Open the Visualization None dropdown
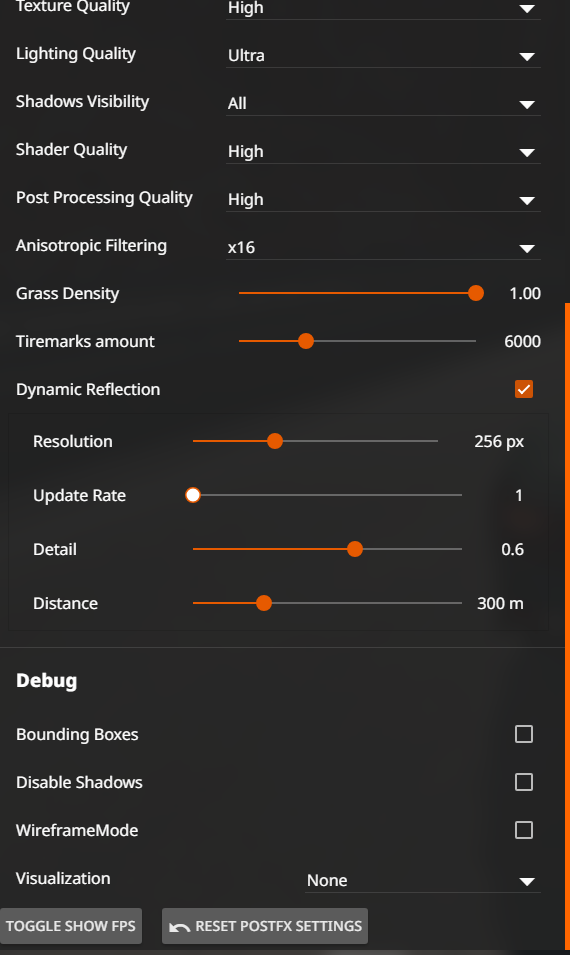570x955 pixels. (x=423, y=881)
